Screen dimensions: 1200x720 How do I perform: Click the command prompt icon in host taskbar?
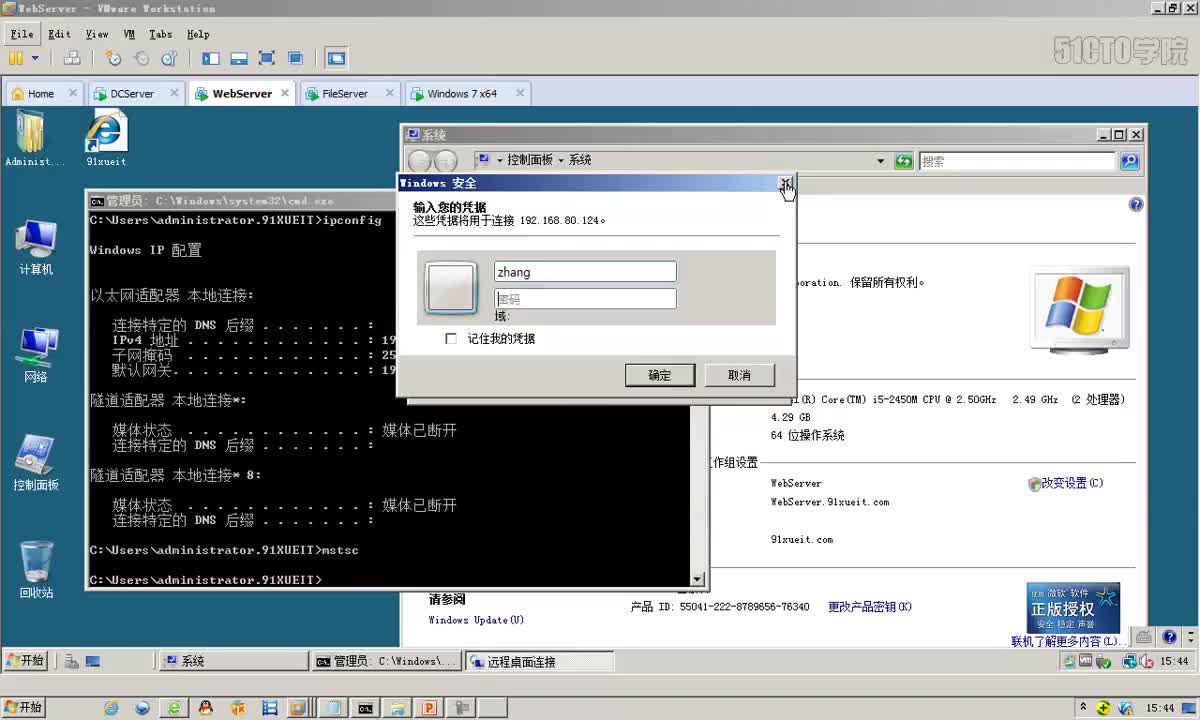[x=366, y=708]
